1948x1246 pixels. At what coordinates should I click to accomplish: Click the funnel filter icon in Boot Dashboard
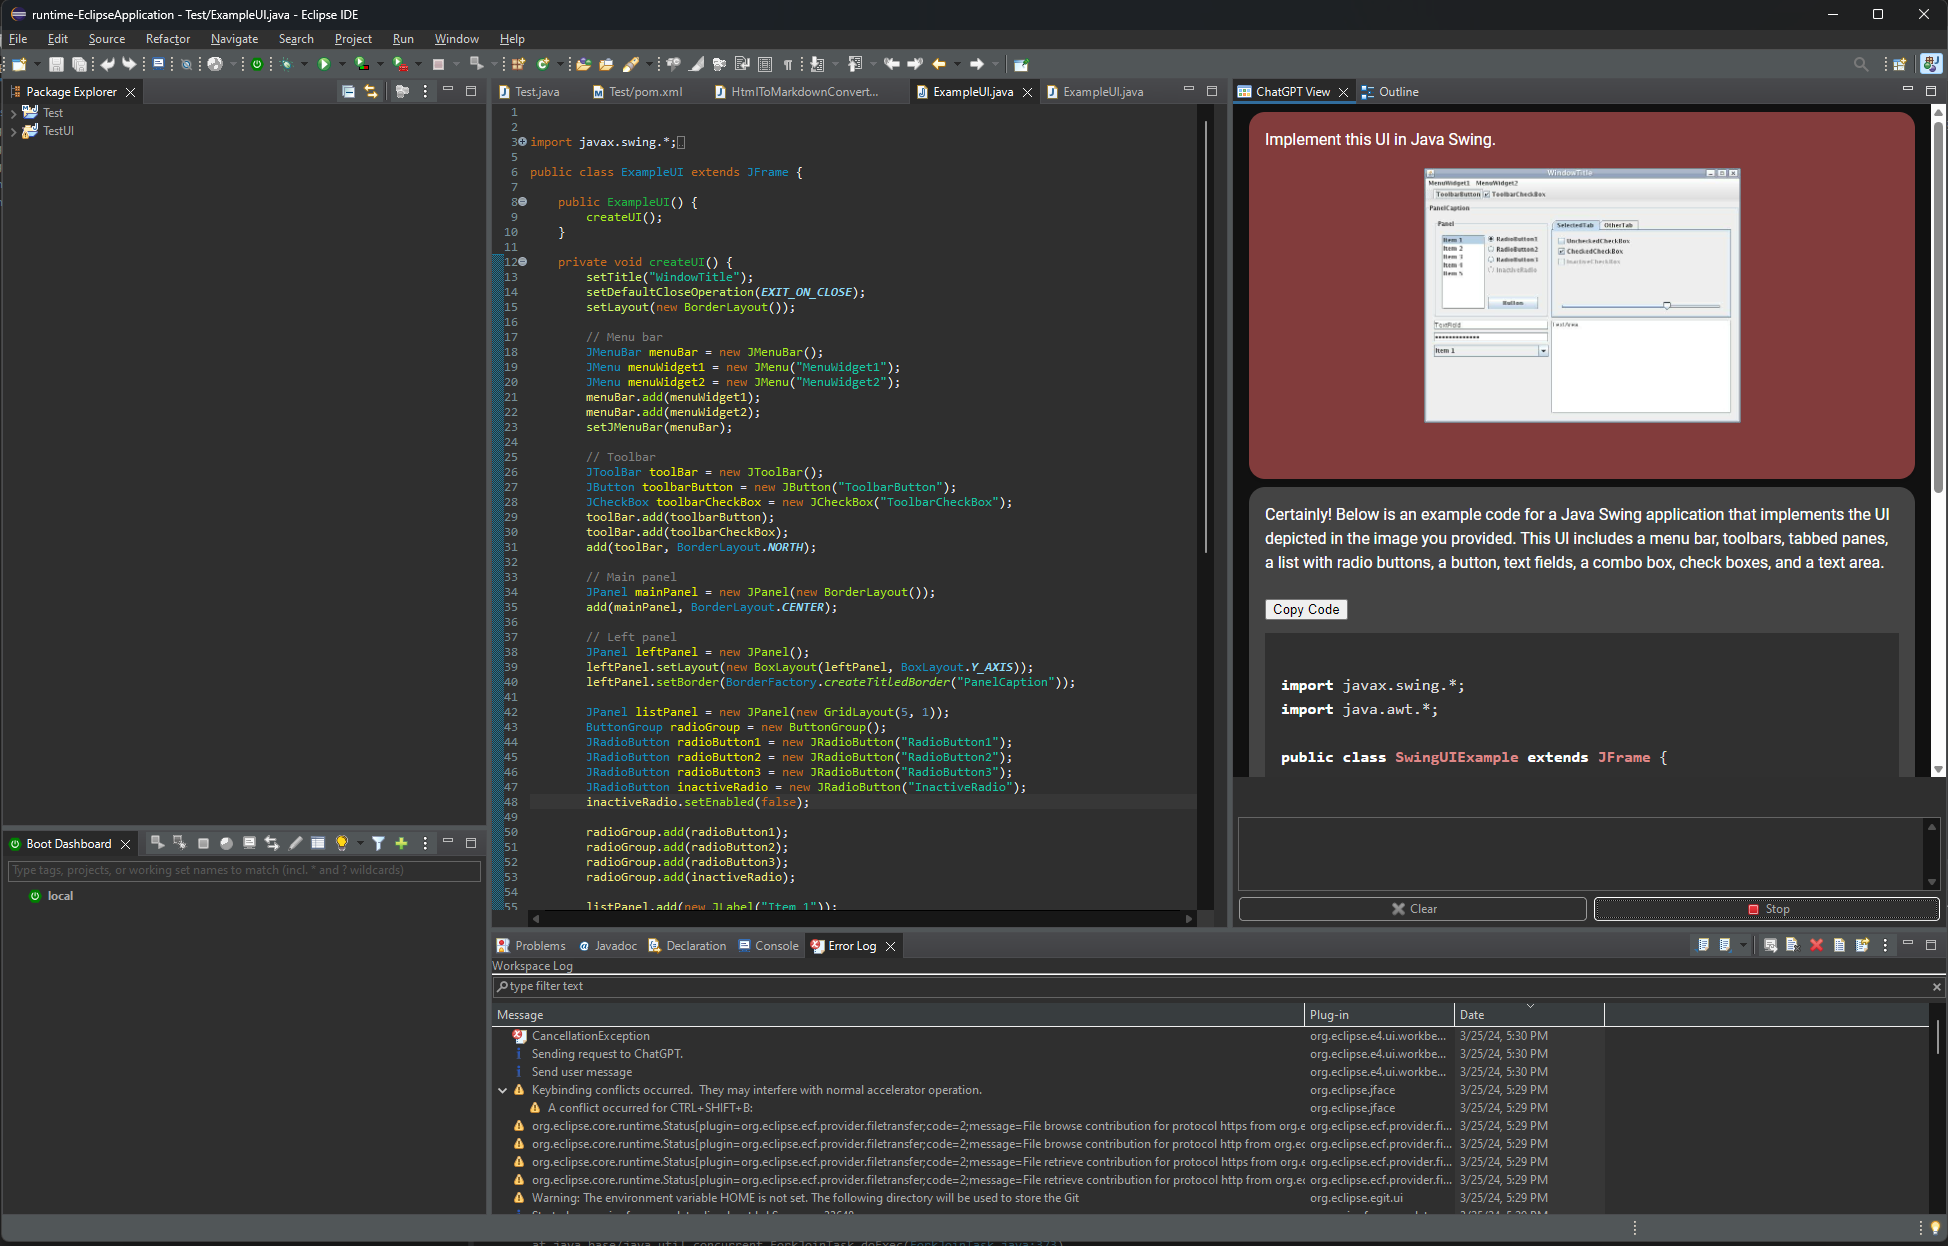tap(378, 843)
